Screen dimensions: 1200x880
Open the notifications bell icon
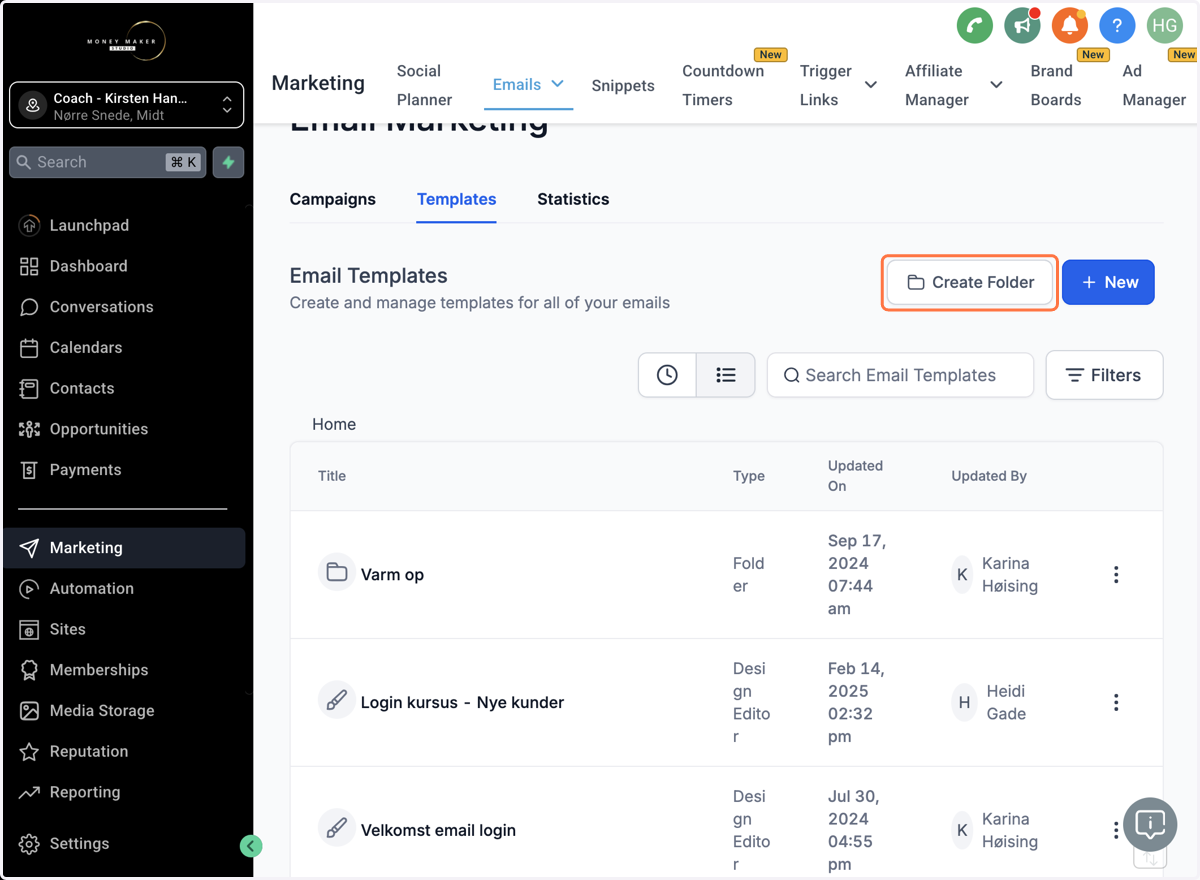[x=1069, y=26]
